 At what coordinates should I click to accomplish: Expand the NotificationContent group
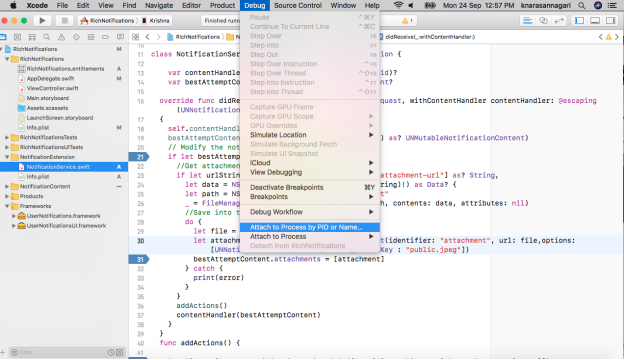7,187
